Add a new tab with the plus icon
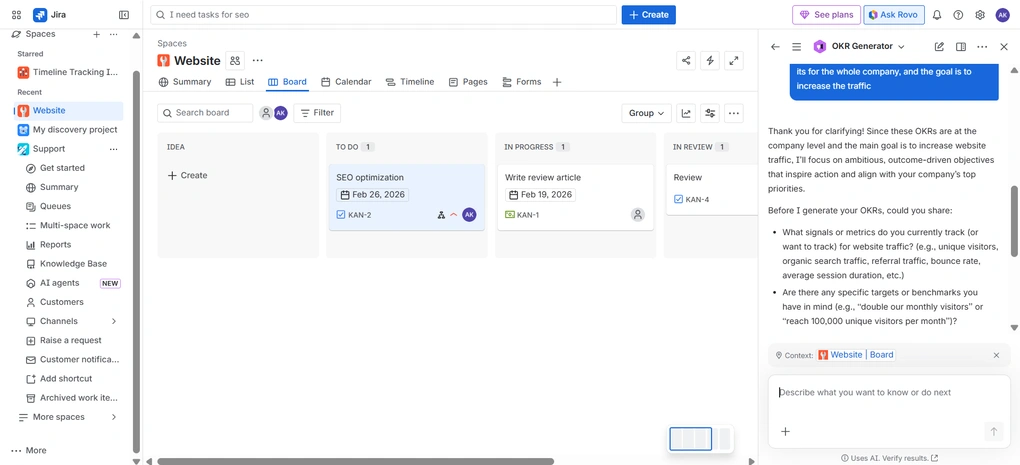The image size is (1020, 465). 557,82
